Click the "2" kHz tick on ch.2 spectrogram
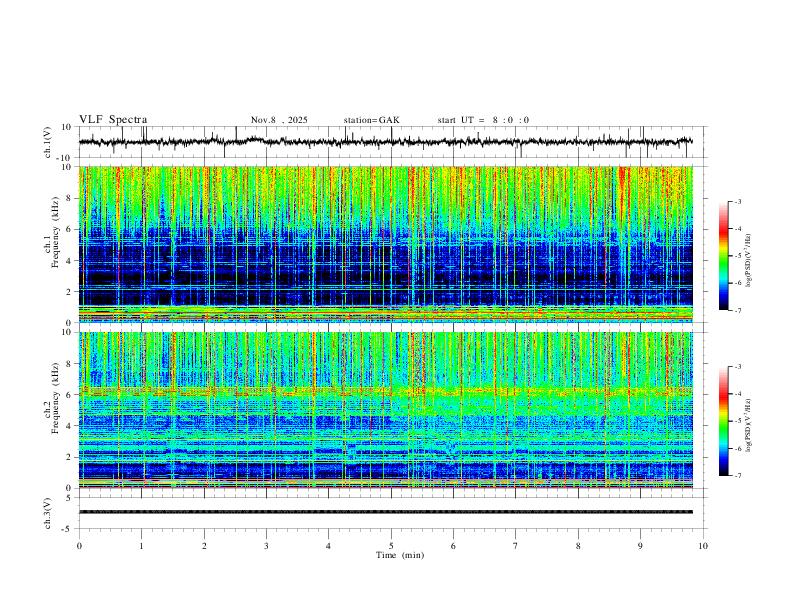792x612 pixels. click(70, 457)
